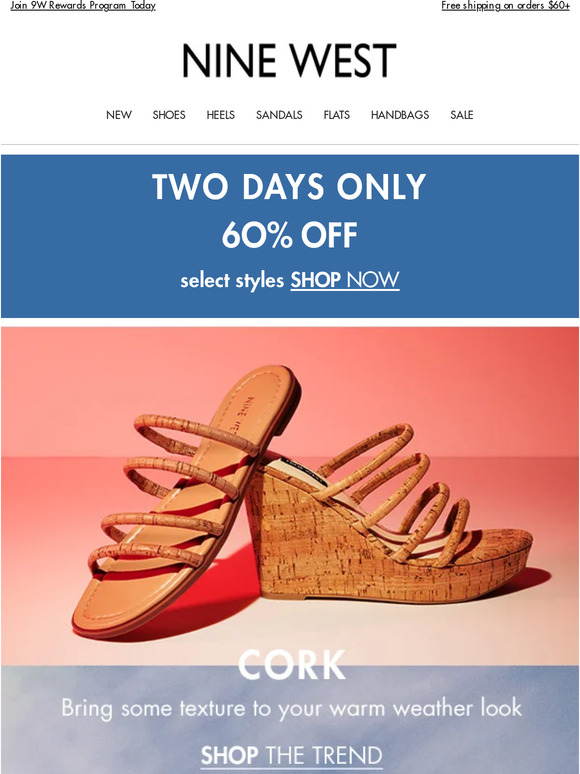Click the select styles text in banner
Image resolution: width=580 pixels, height=774 pixels.
232,280
